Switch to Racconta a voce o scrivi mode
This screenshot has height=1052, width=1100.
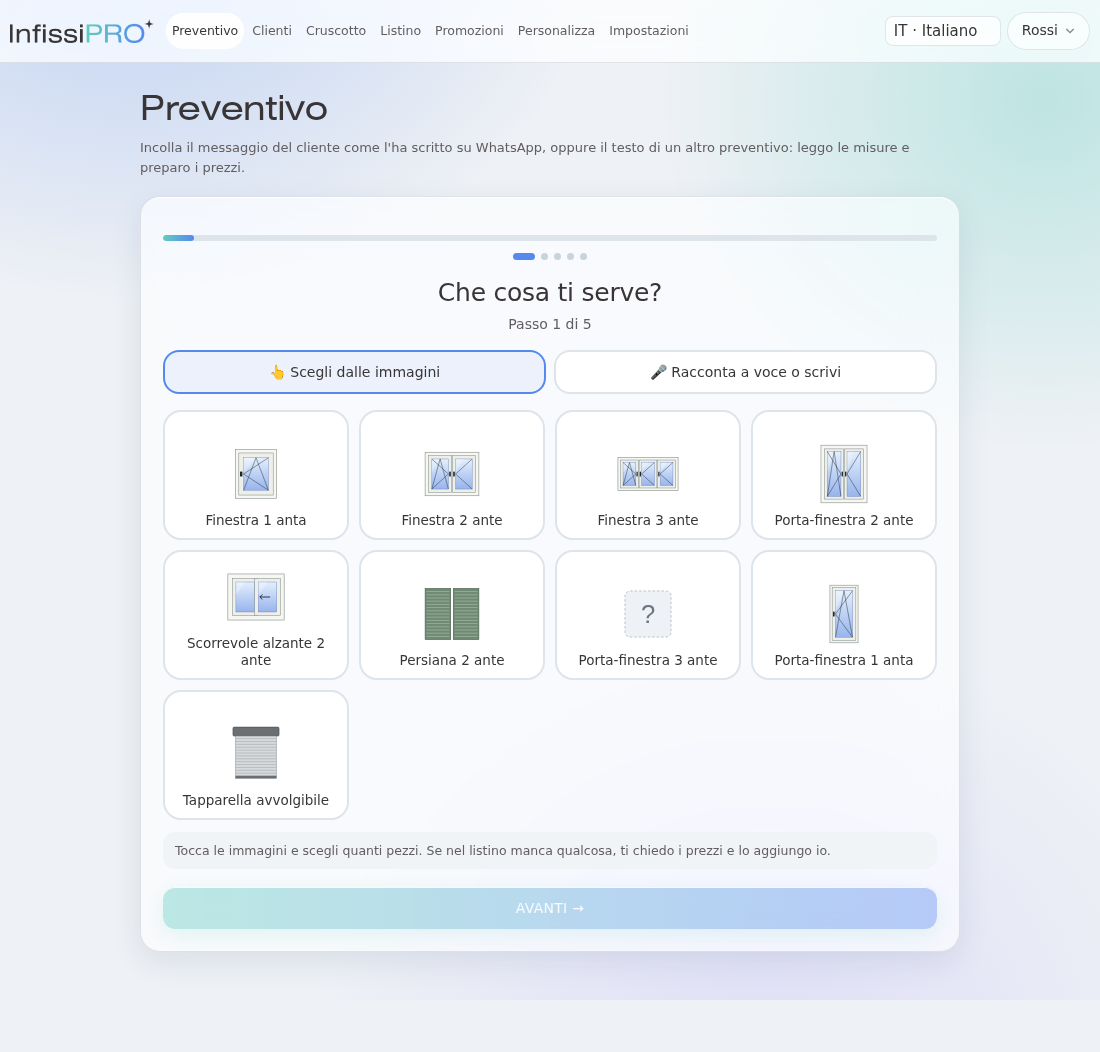tap(745, 372)
